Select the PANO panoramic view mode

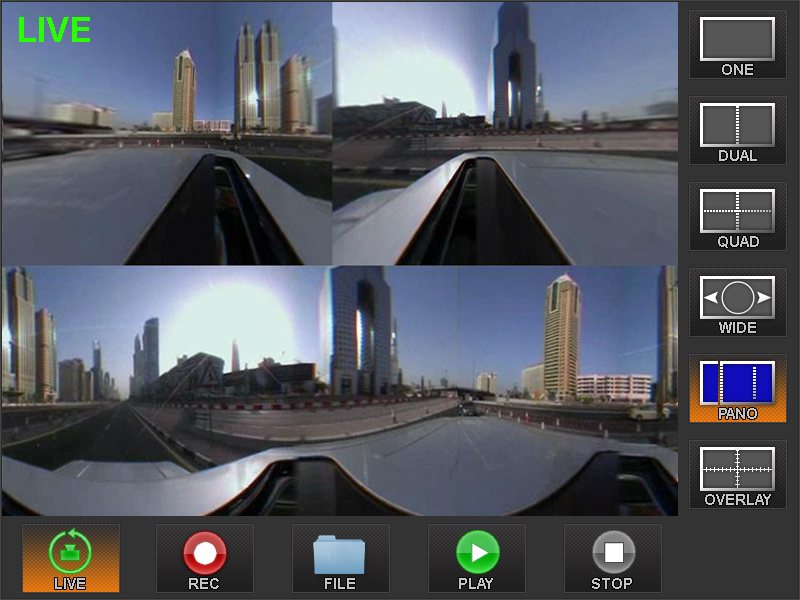(737, 389)
